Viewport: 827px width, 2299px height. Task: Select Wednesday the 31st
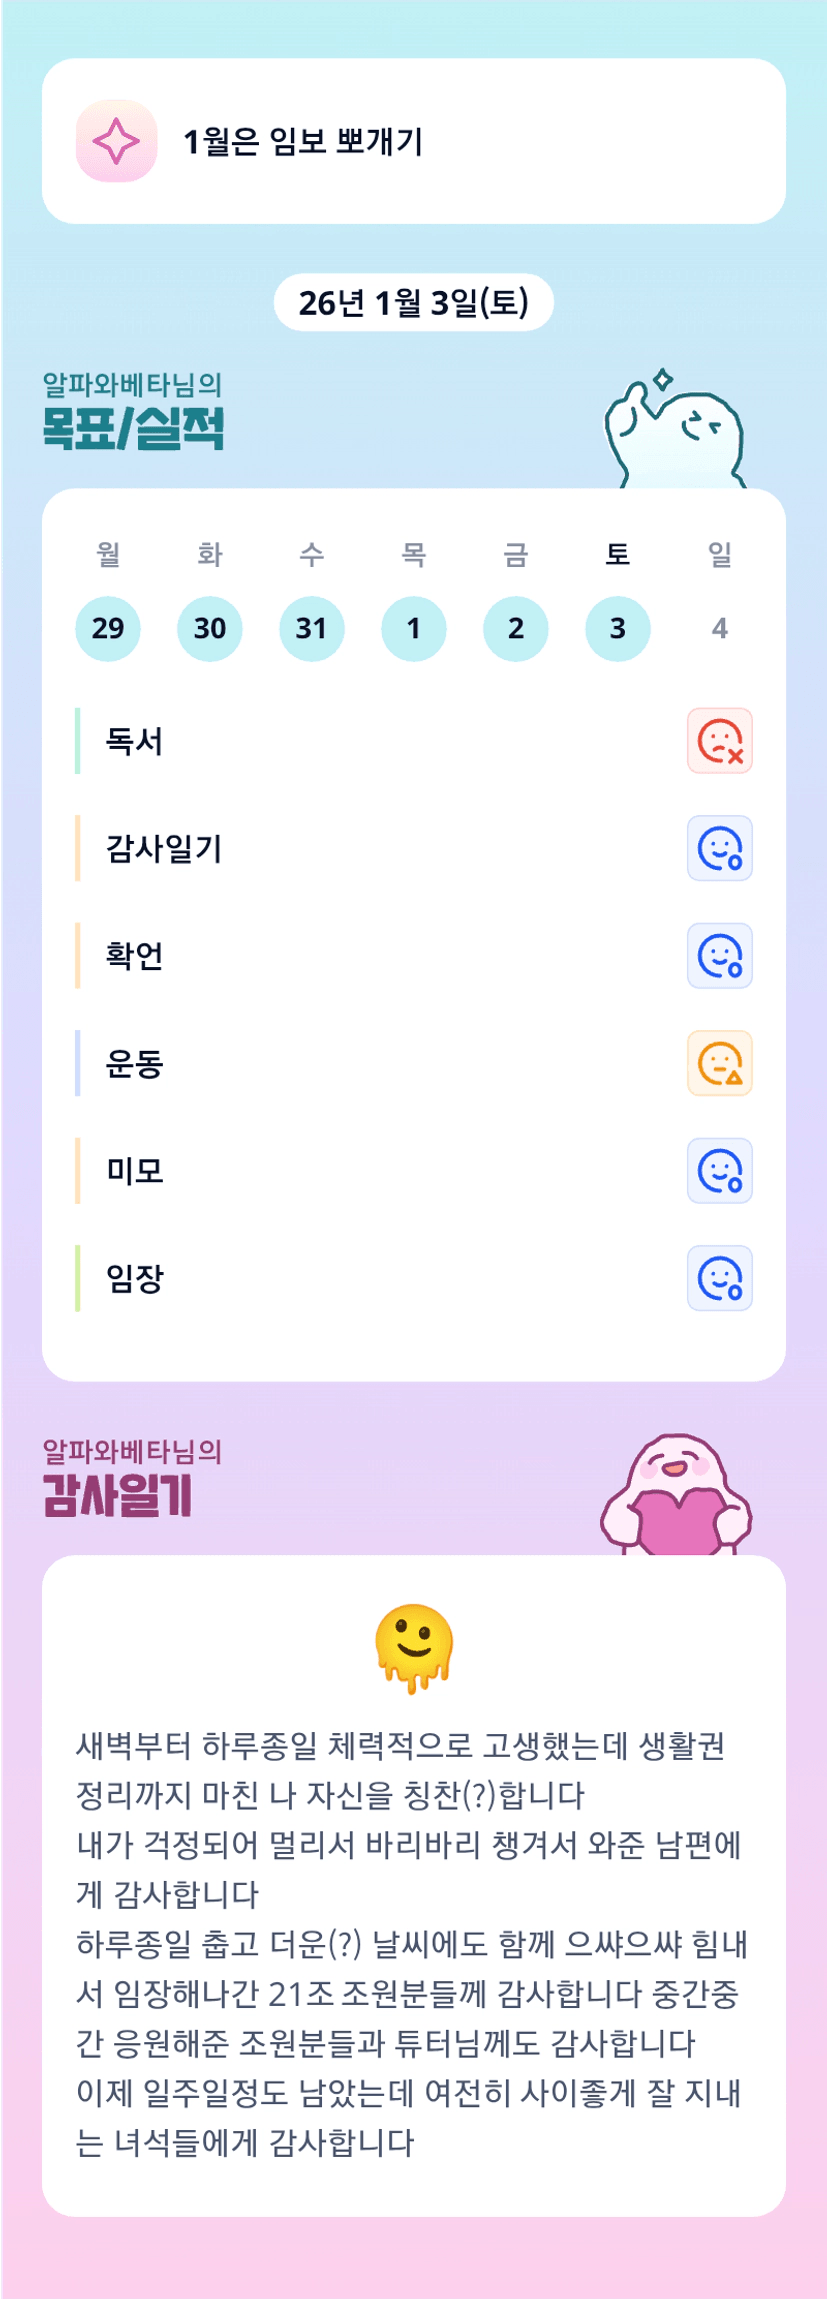click(312, 628)
